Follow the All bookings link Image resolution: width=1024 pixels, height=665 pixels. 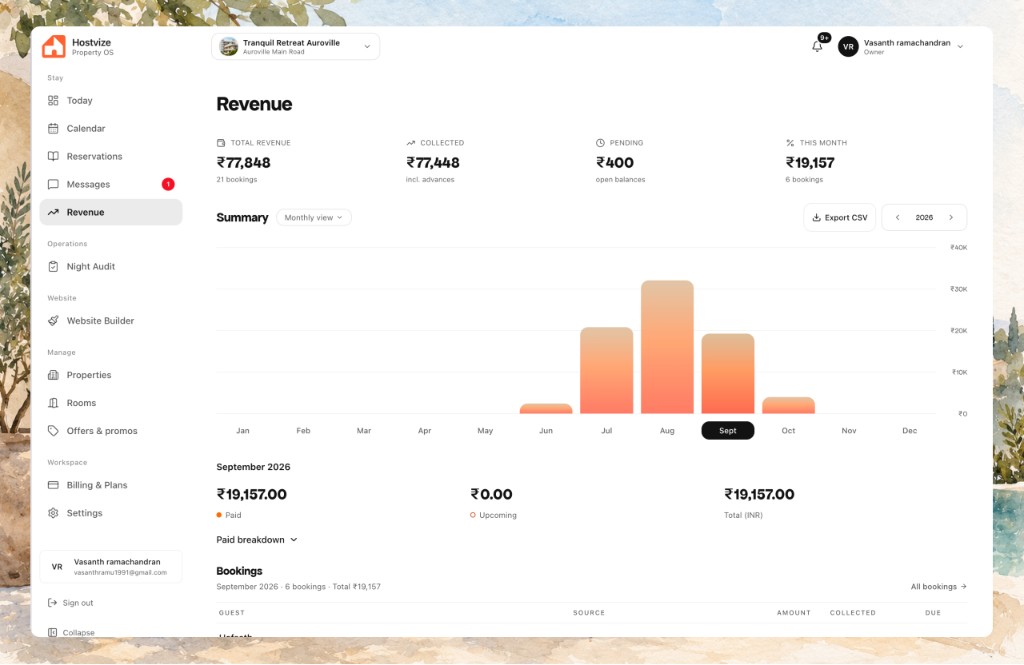pyautogui.click(x=938, y=587)
